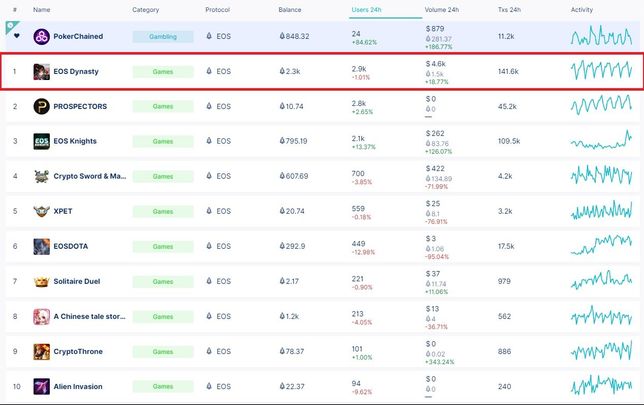Click the Games tag for EOS Knights
The width and height of the screenshot is (644, 405).
pos(163,141)
